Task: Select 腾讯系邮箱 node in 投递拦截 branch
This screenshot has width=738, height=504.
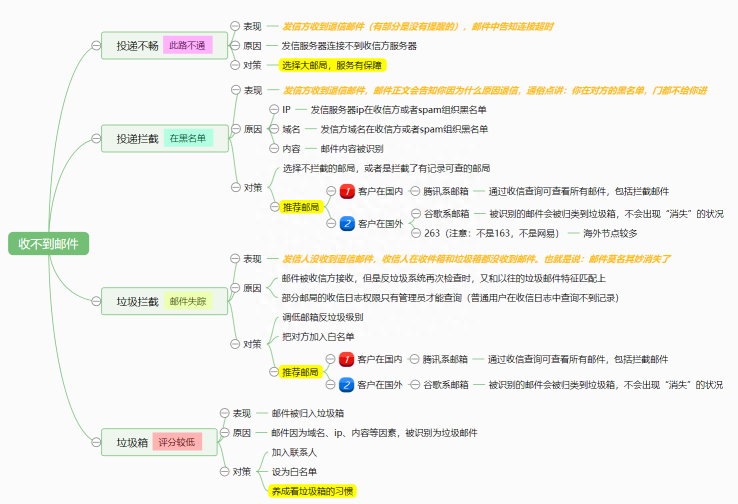Action: click(446, 191)
